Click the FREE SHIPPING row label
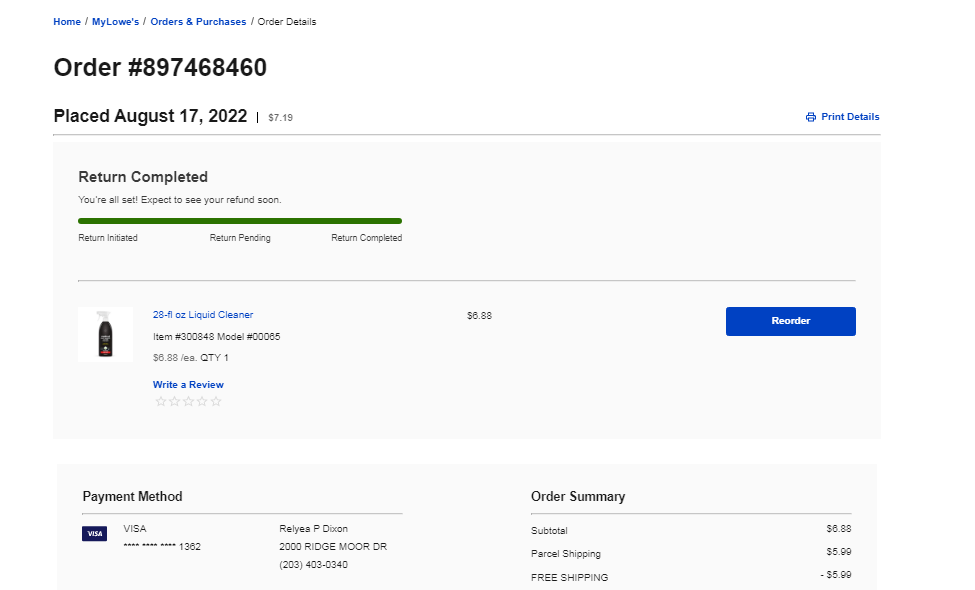975x590 pixels. pyautogui.click(x=570, y=578)
